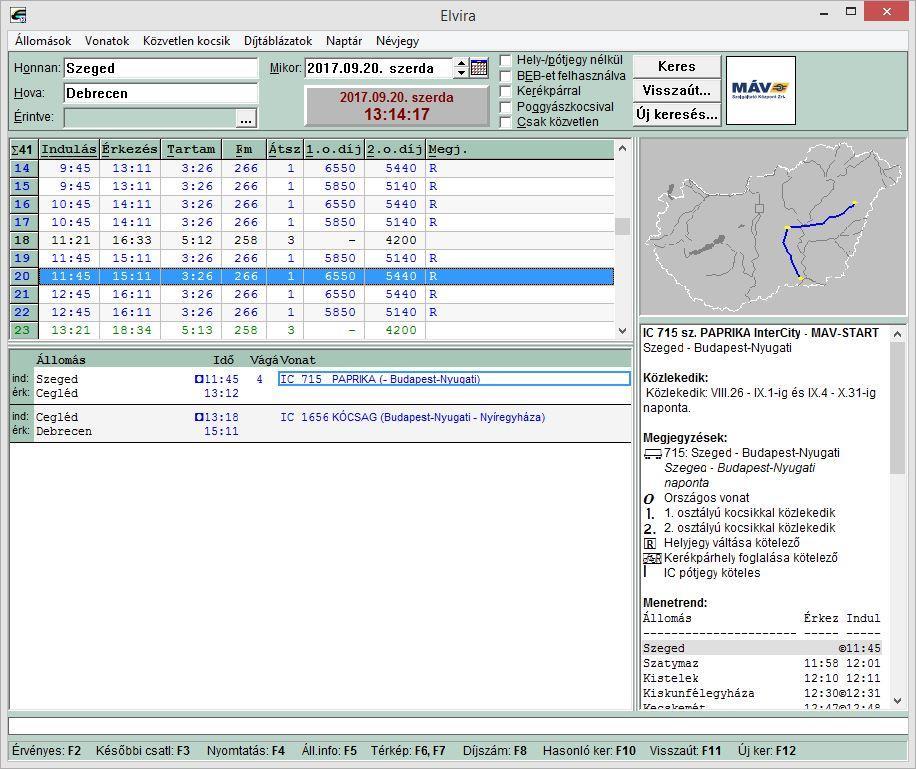Click the Nyomtatás: F4 status bar entry
Screen dimensions: 916x769
pyautogui.click(x=246, y=751)
